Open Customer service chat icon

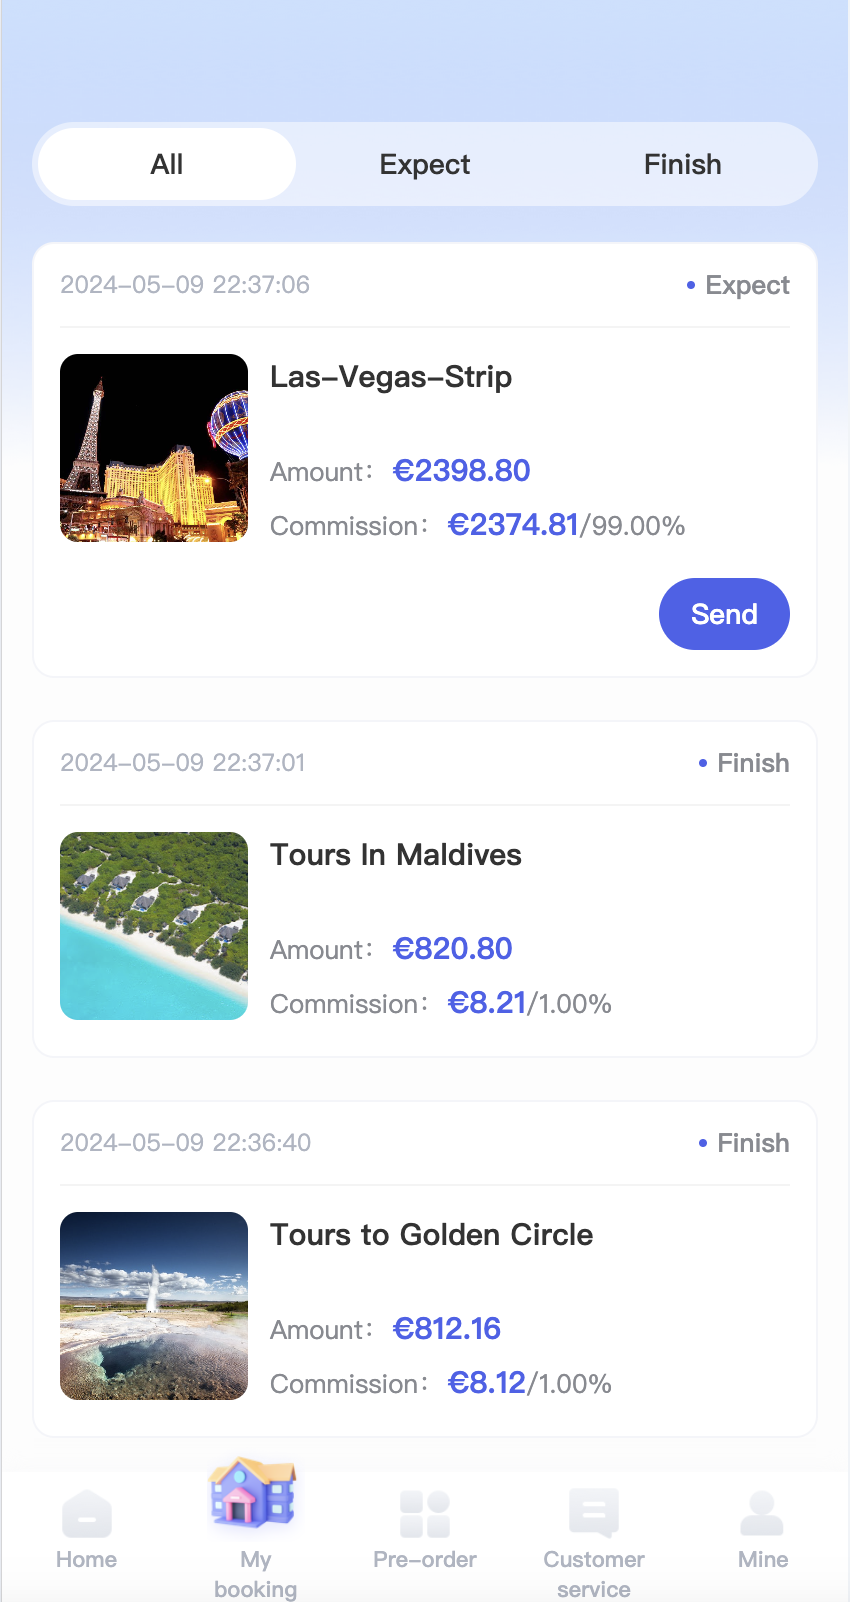click(594, 1514)
